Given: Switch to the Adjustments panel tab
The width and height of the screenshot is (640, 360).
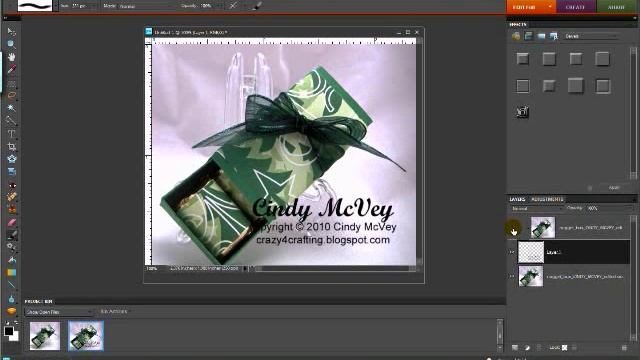Looking at the screenshot, I should click(547, 199).
